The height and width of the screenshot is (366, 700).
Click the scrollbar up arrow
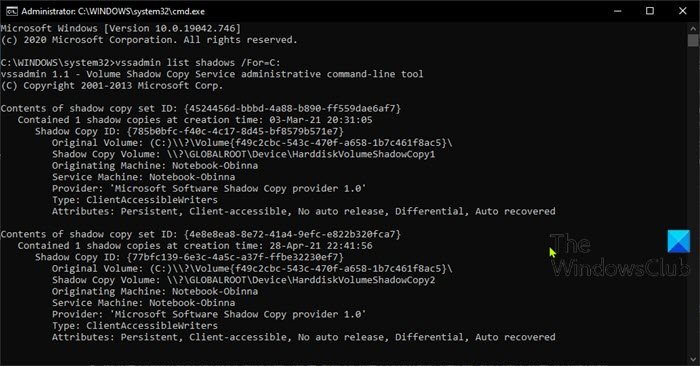pos(693,28)
